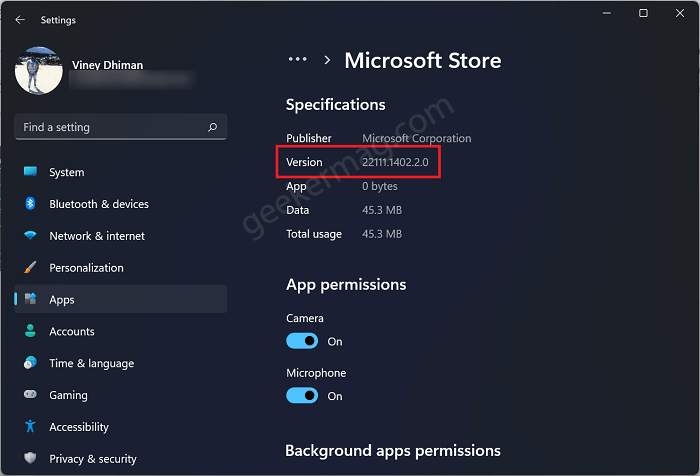Screen dimensions: 700x476
Task: Click the Time & language globe icon
Action: click(30, 363)
